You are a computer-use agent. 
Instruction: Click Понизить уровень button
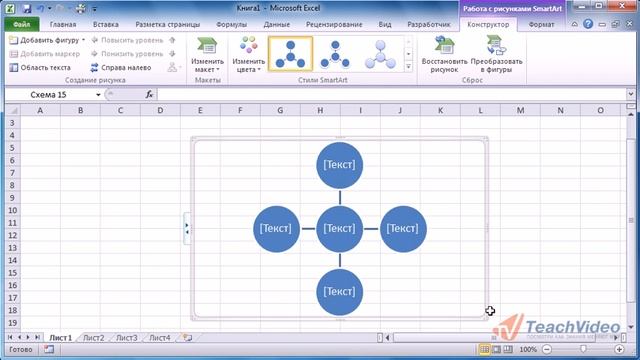coord(127,53)
